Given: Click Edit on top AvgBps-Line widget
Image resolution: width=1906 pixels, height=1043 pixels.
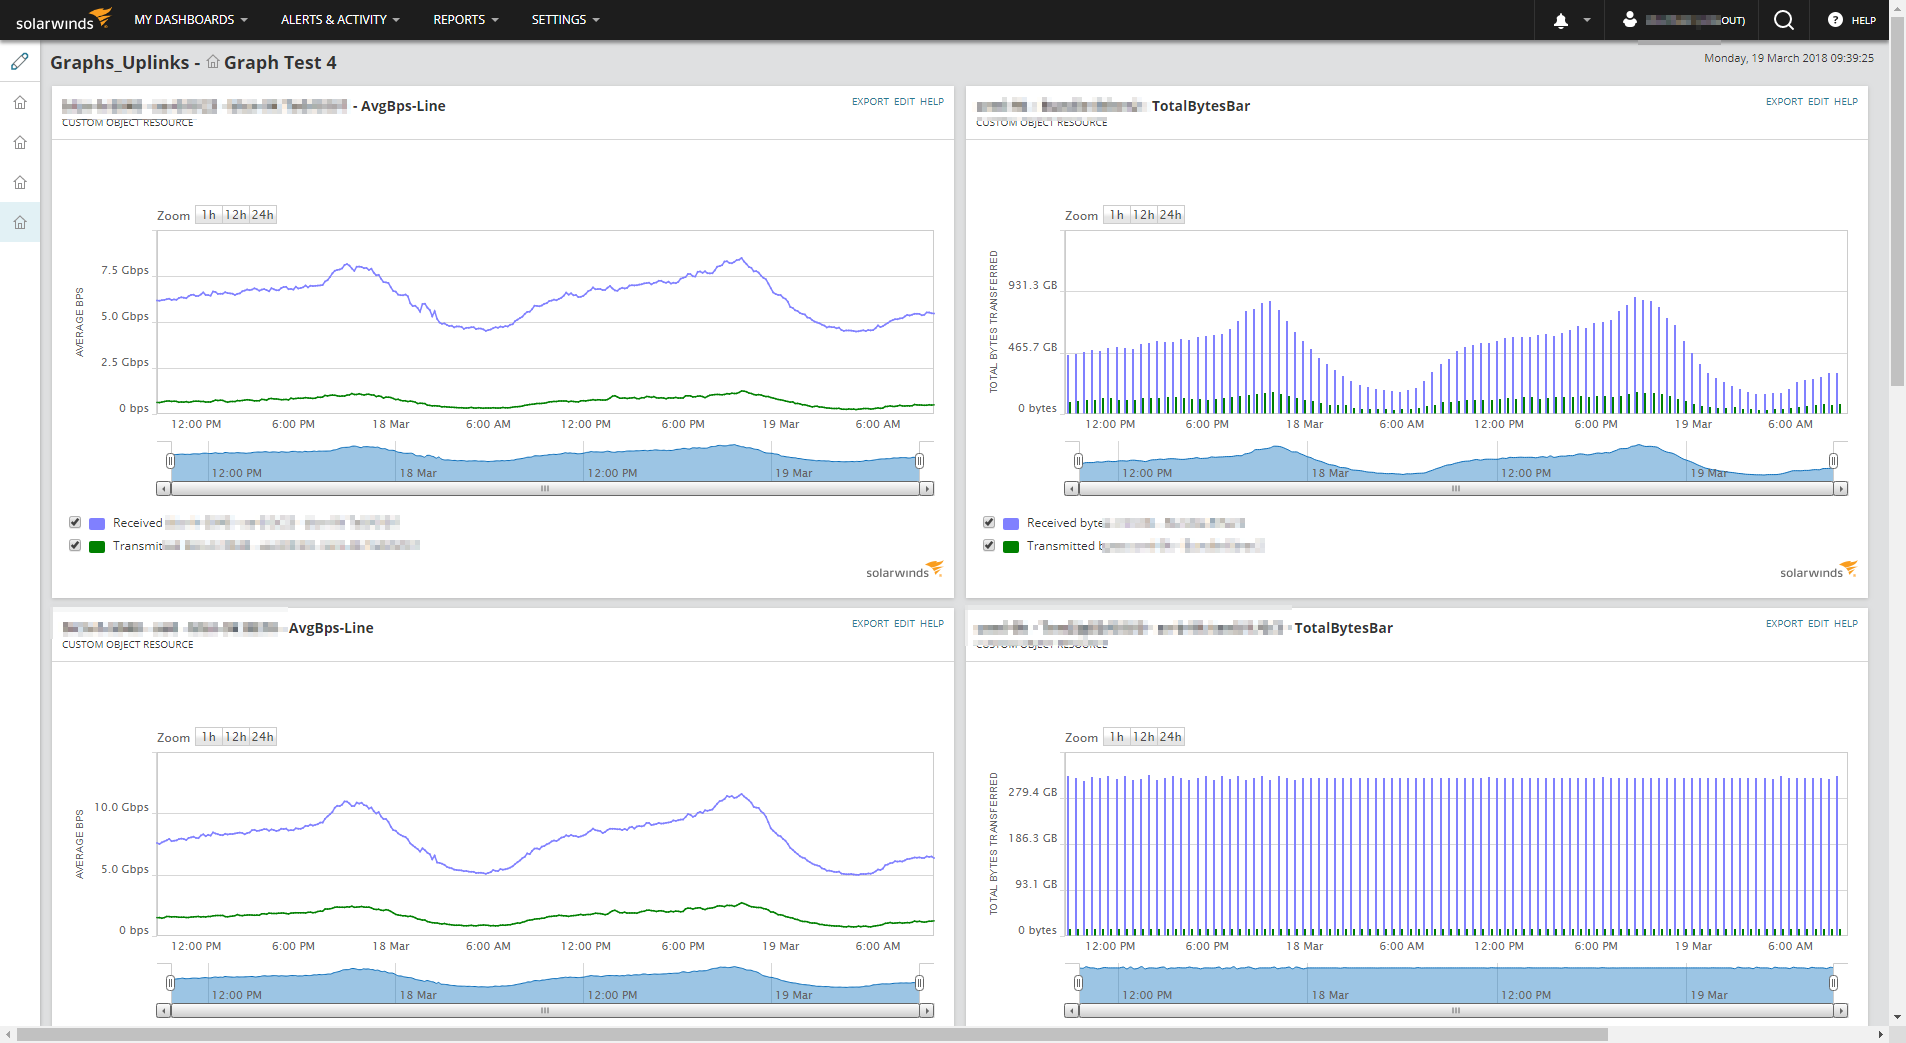Looking at the screenshot, I should tap(904, 102).
